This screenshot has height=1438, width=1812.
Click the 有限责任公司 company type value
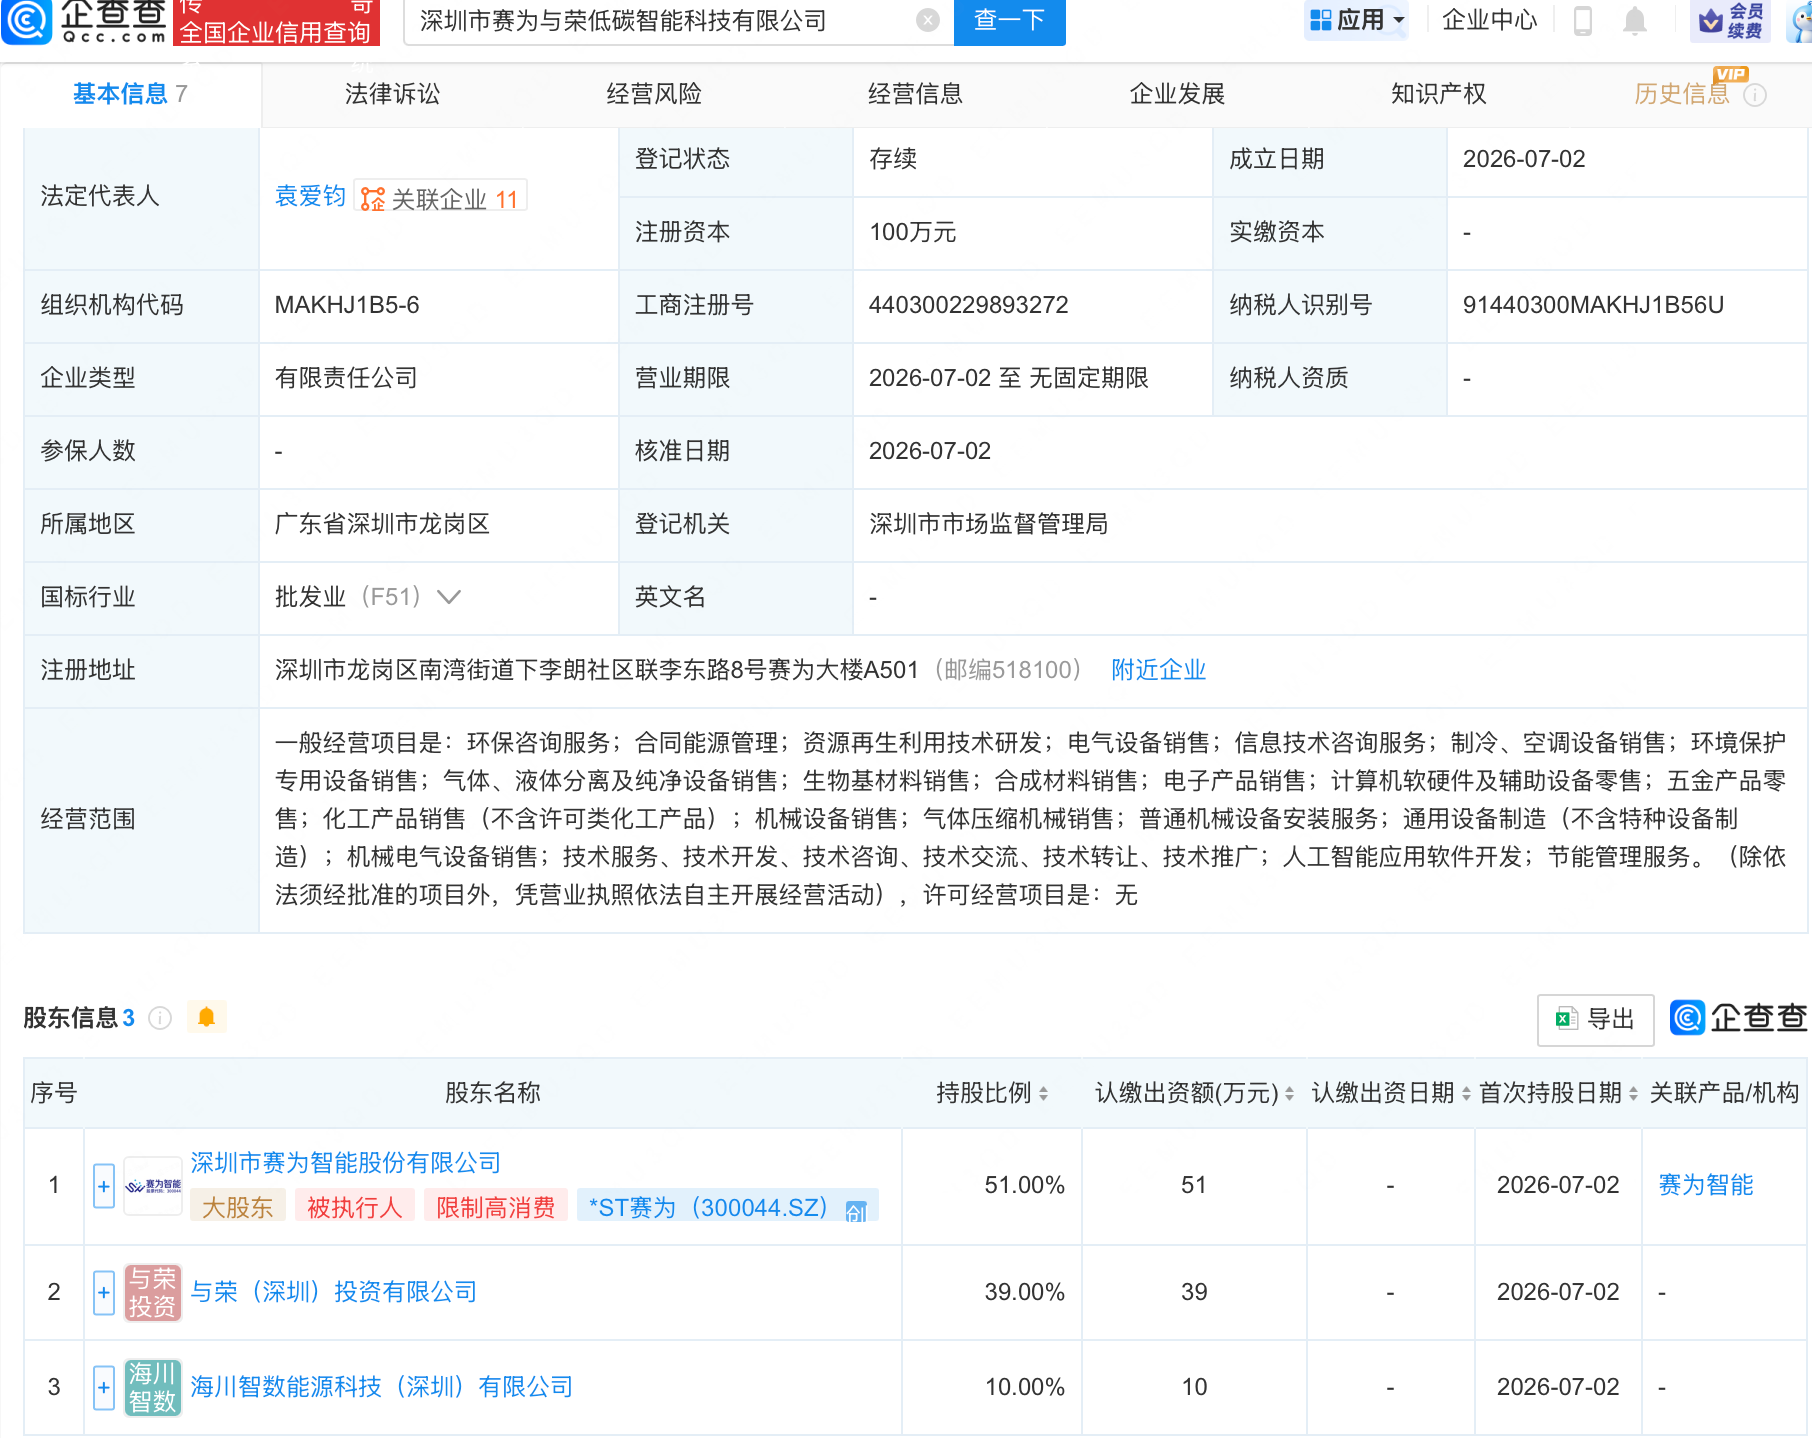pyautogui.click(x=346, y=378)
